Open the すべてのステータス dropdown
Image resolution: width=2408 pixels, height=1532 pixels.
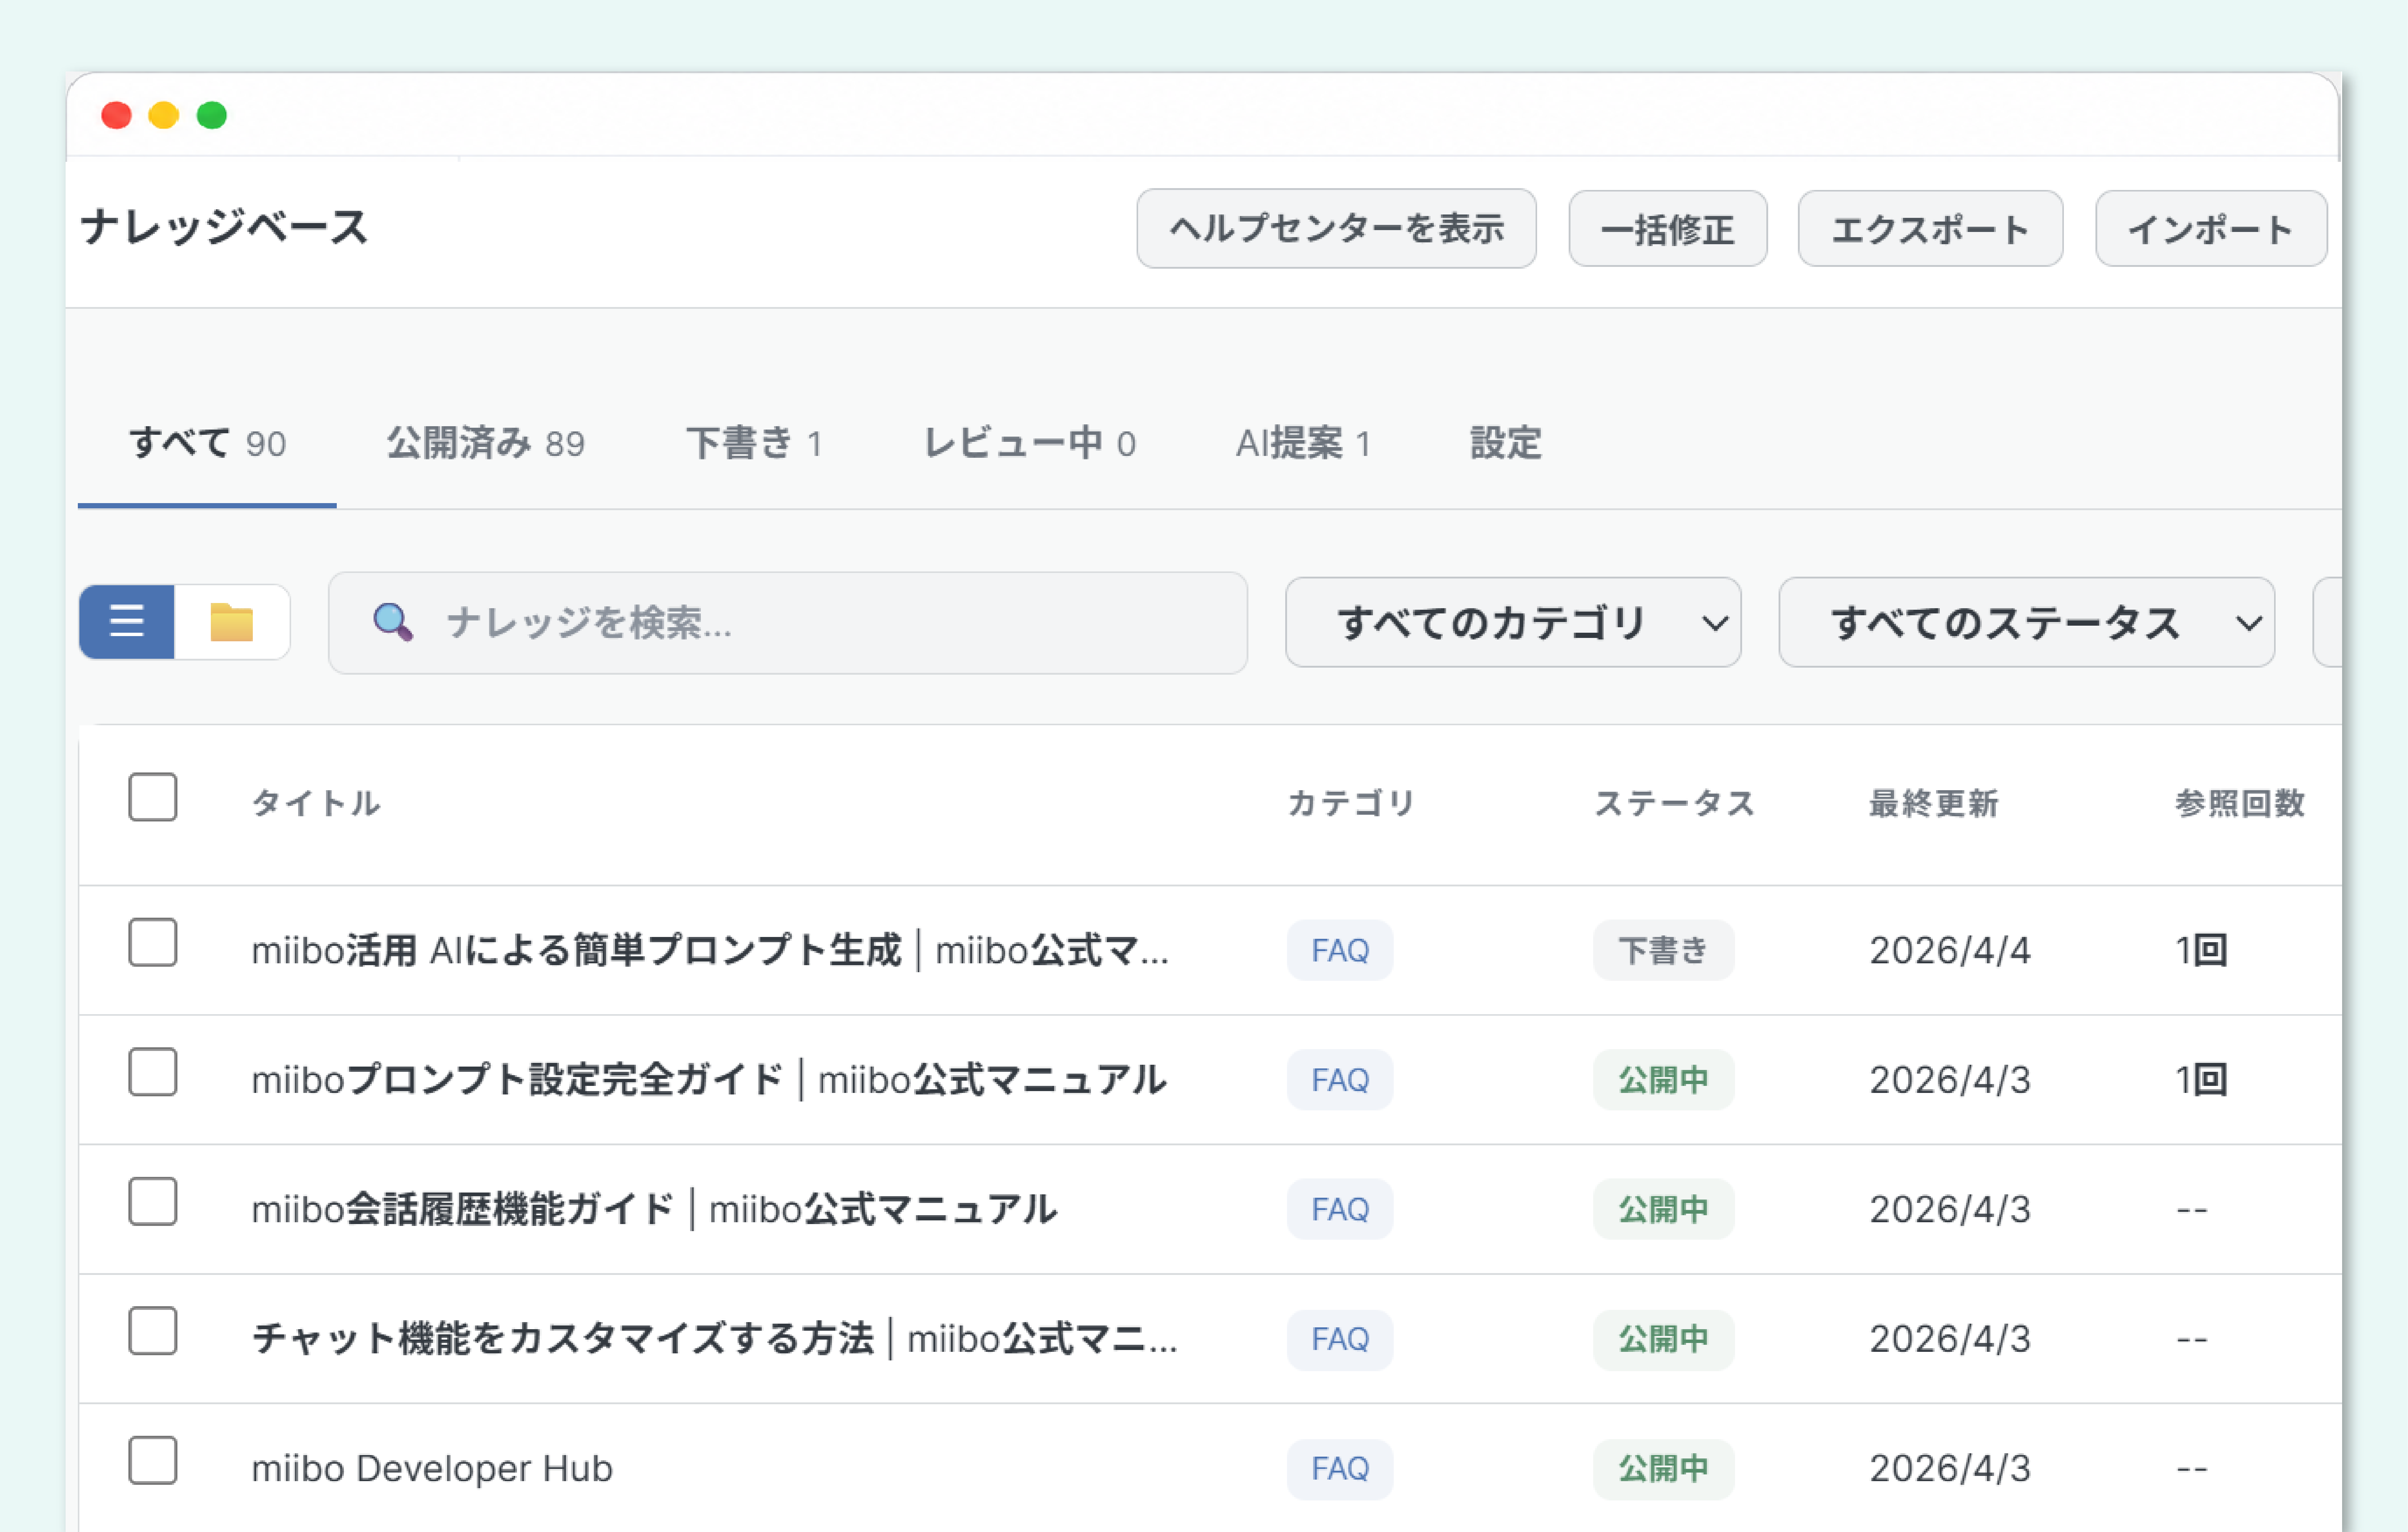coord(2027,622)
